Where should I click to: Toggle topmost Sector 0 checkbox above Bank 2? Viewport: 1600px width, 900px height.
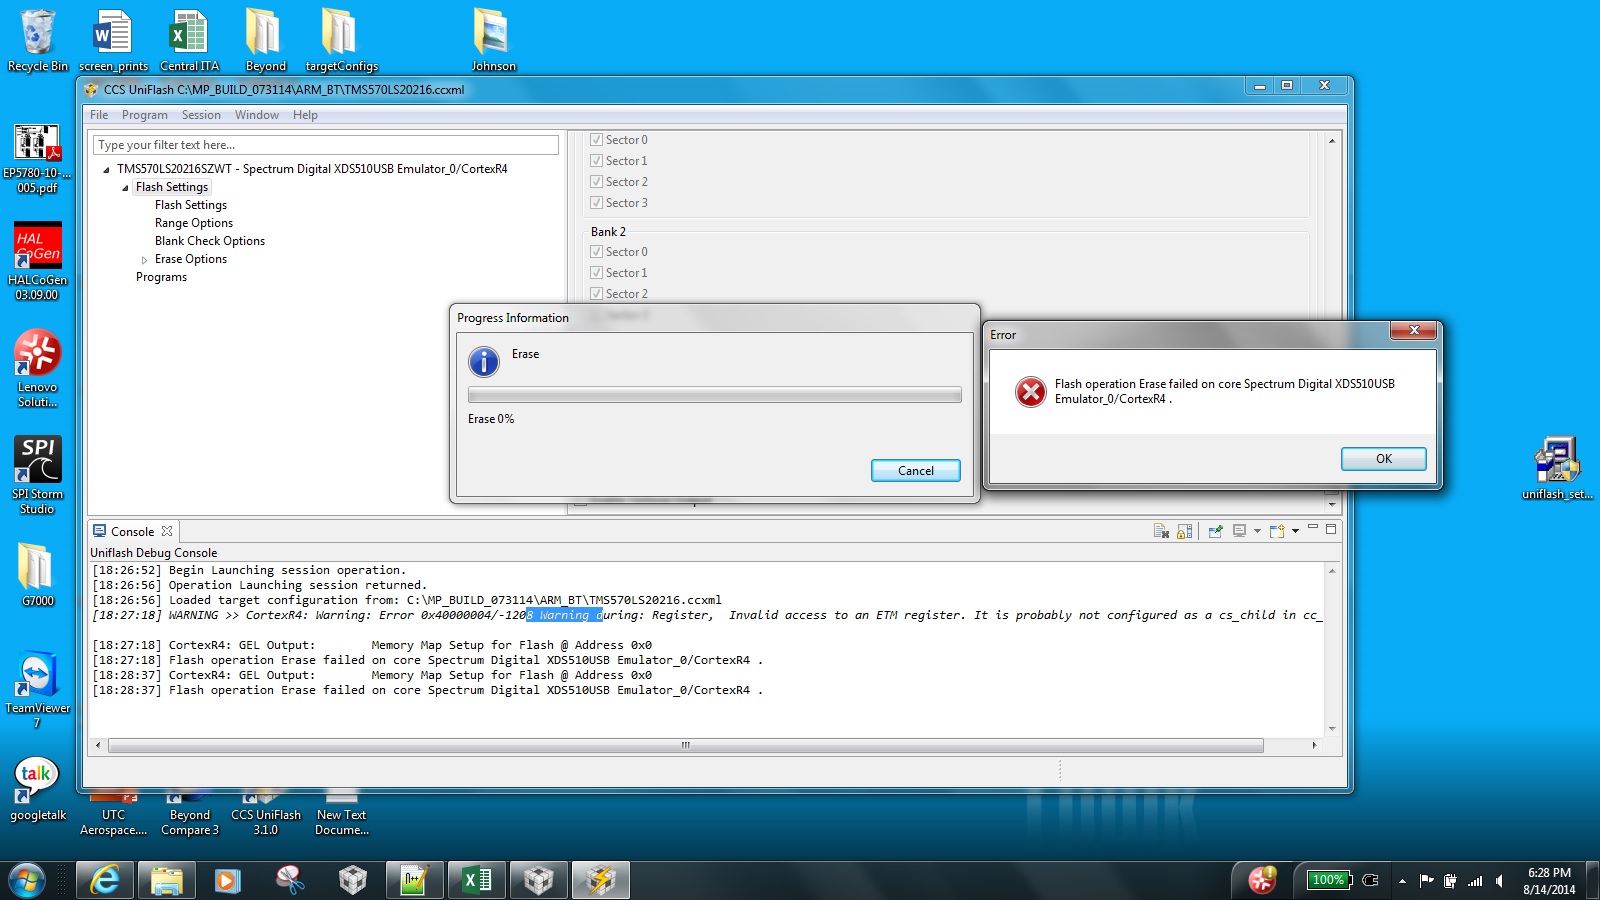click(596, 140)
